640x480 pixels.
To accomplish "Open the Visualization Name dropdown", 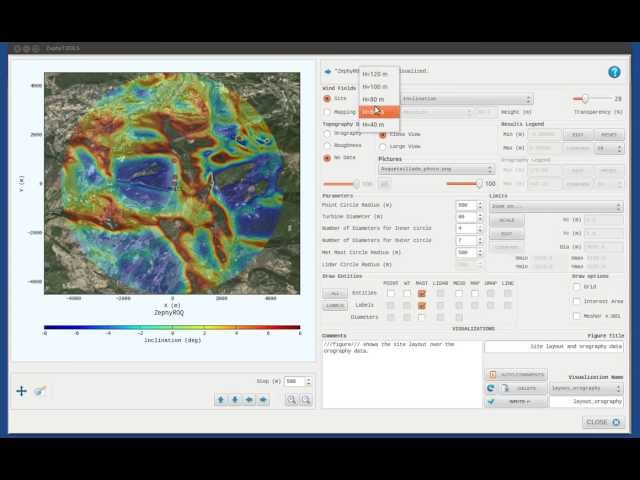I will (x=587, y=388).
